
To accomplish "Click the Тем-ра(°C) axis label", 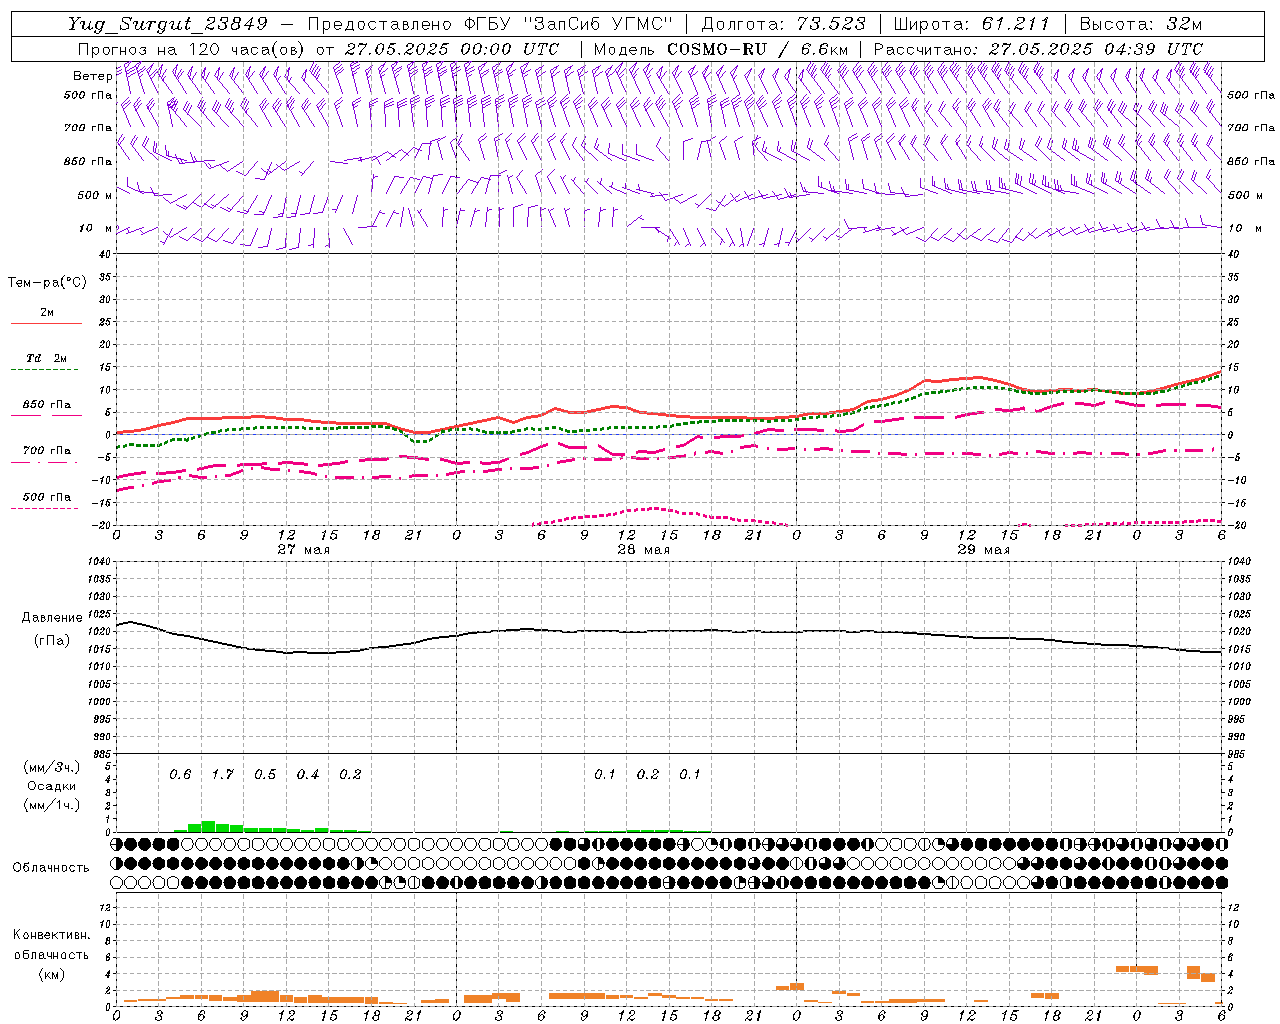I will pos(47,283).
